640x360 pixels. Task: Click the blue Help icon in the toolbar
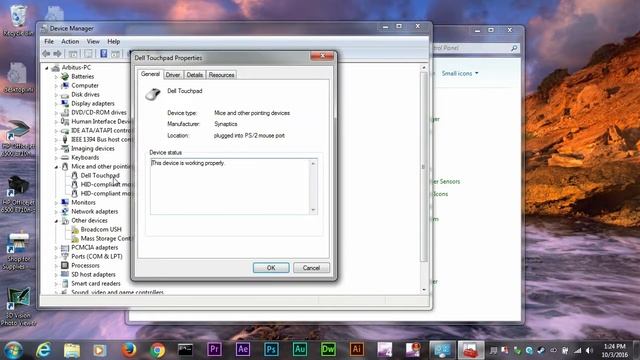click(x=104, y=53)
